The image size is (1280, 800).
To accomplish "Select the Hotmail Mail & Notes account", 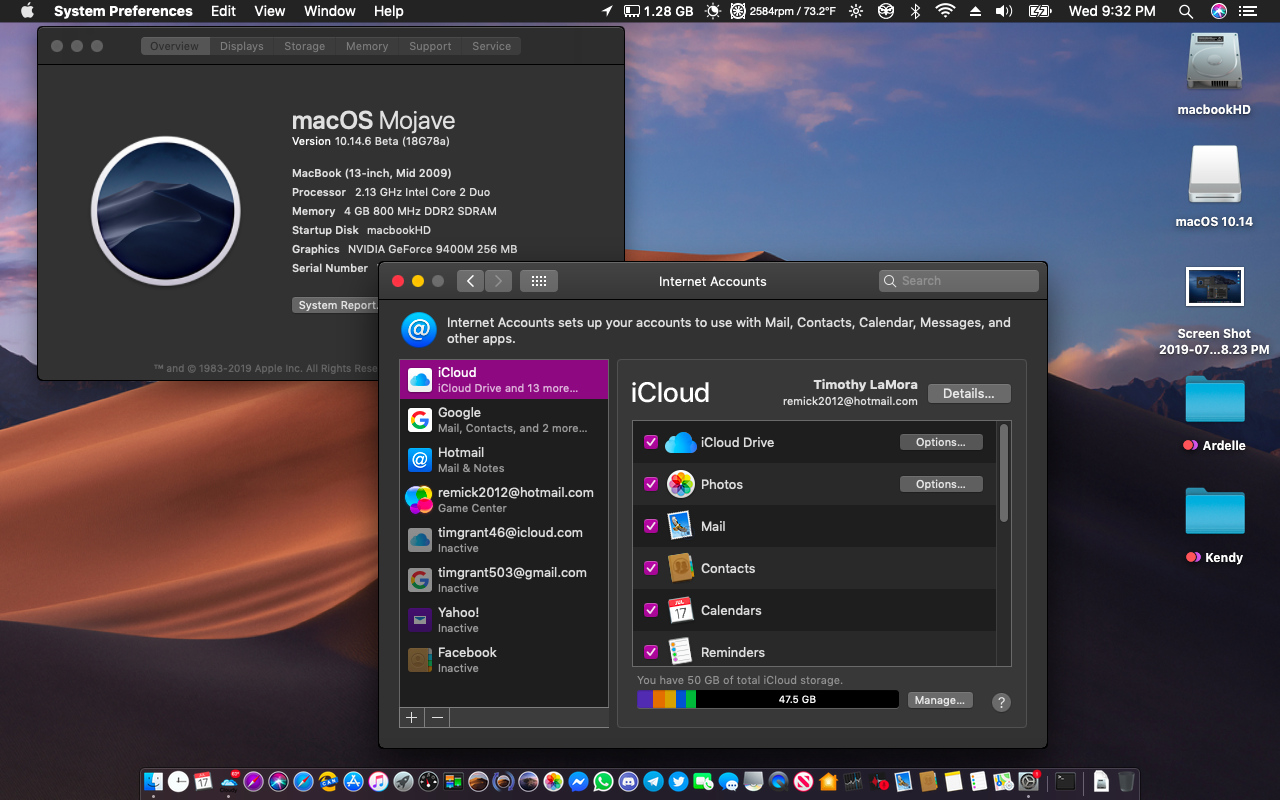I will 504,460.
